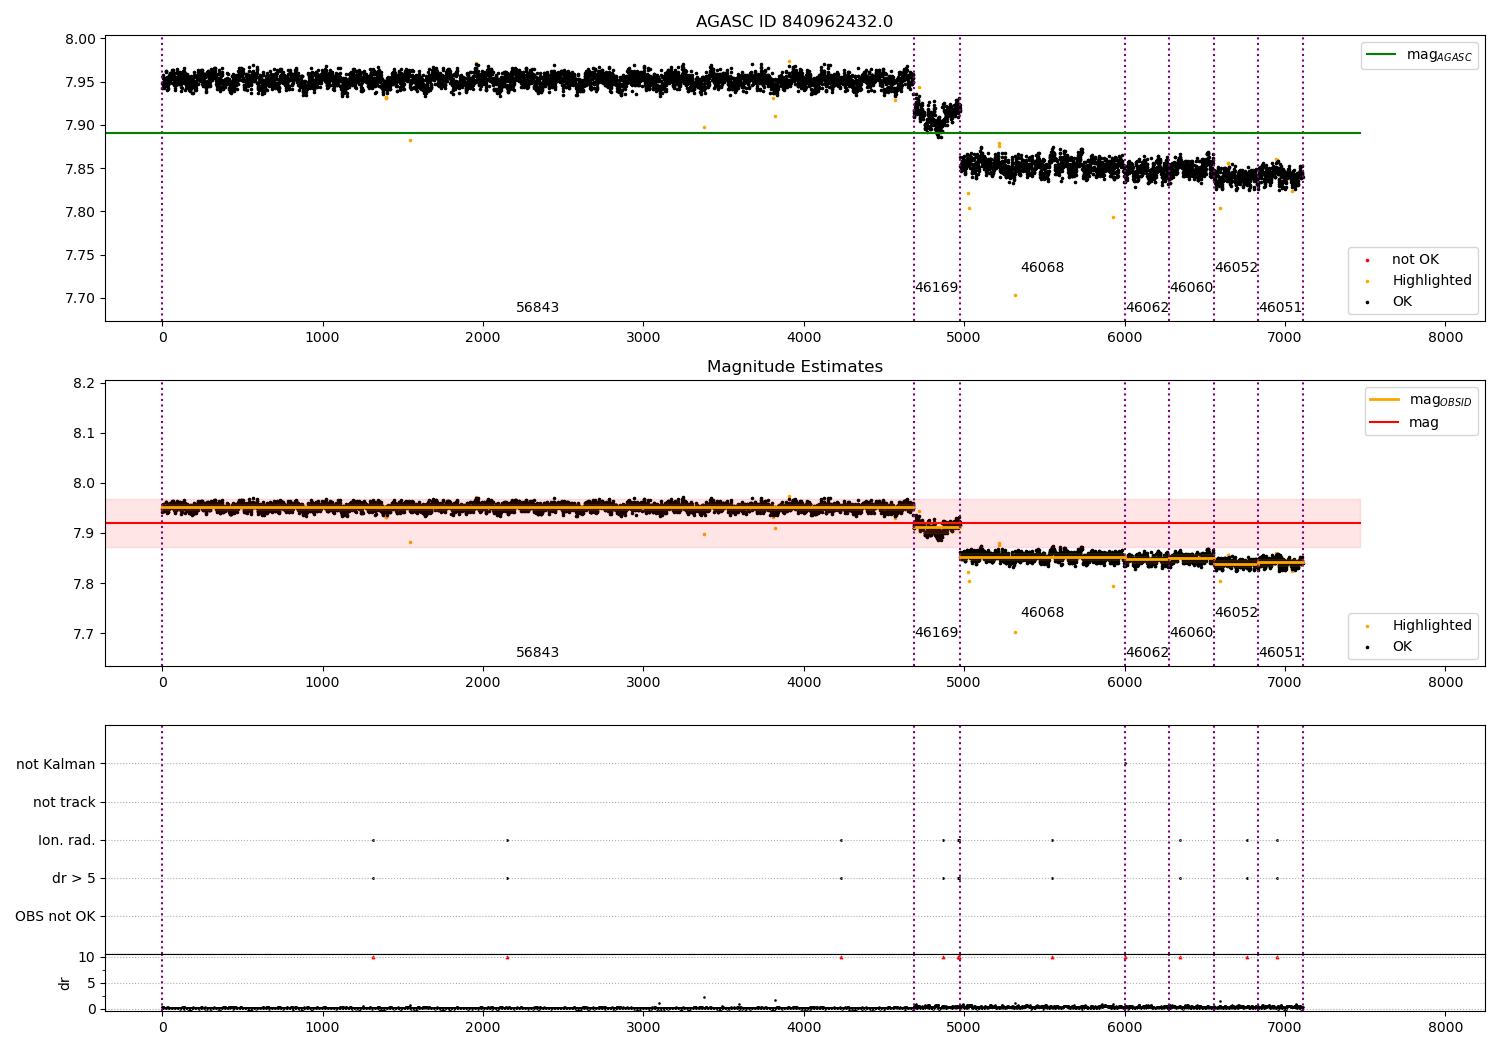Click the orange line sample beside mag OBSID
This screenshot has height=1050, width=1500.
pyautogui.click(x=1384, y=400)
